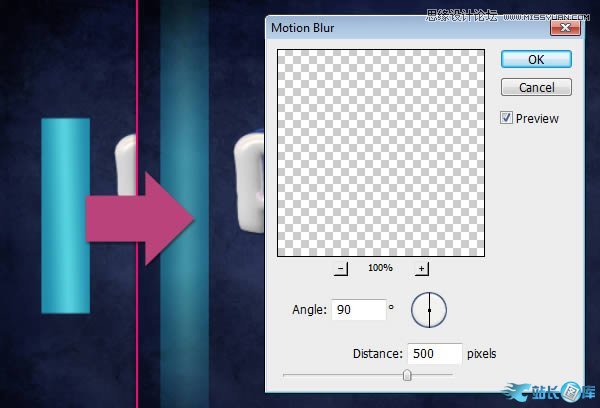600x408 pixels.
Task: Close the Motion Blur dialog
Action: (x=566, y=27)
